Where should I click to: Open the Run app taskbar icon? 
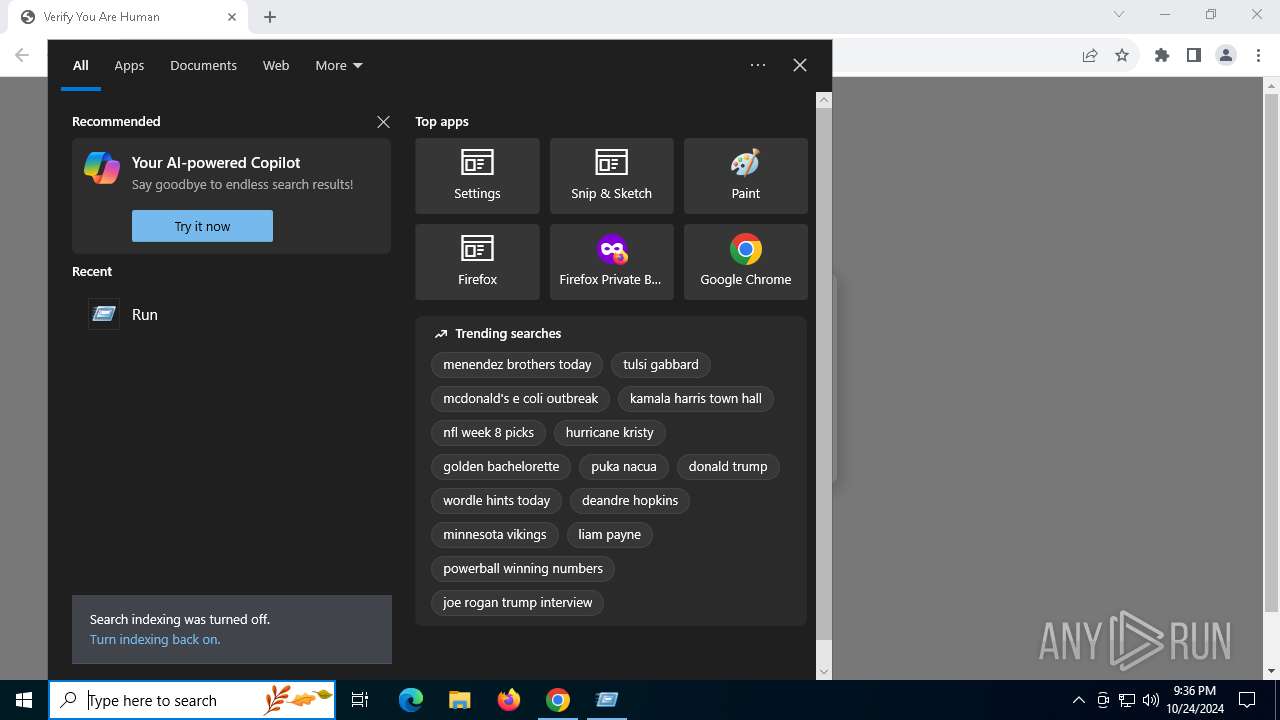(x=607, y=700)
